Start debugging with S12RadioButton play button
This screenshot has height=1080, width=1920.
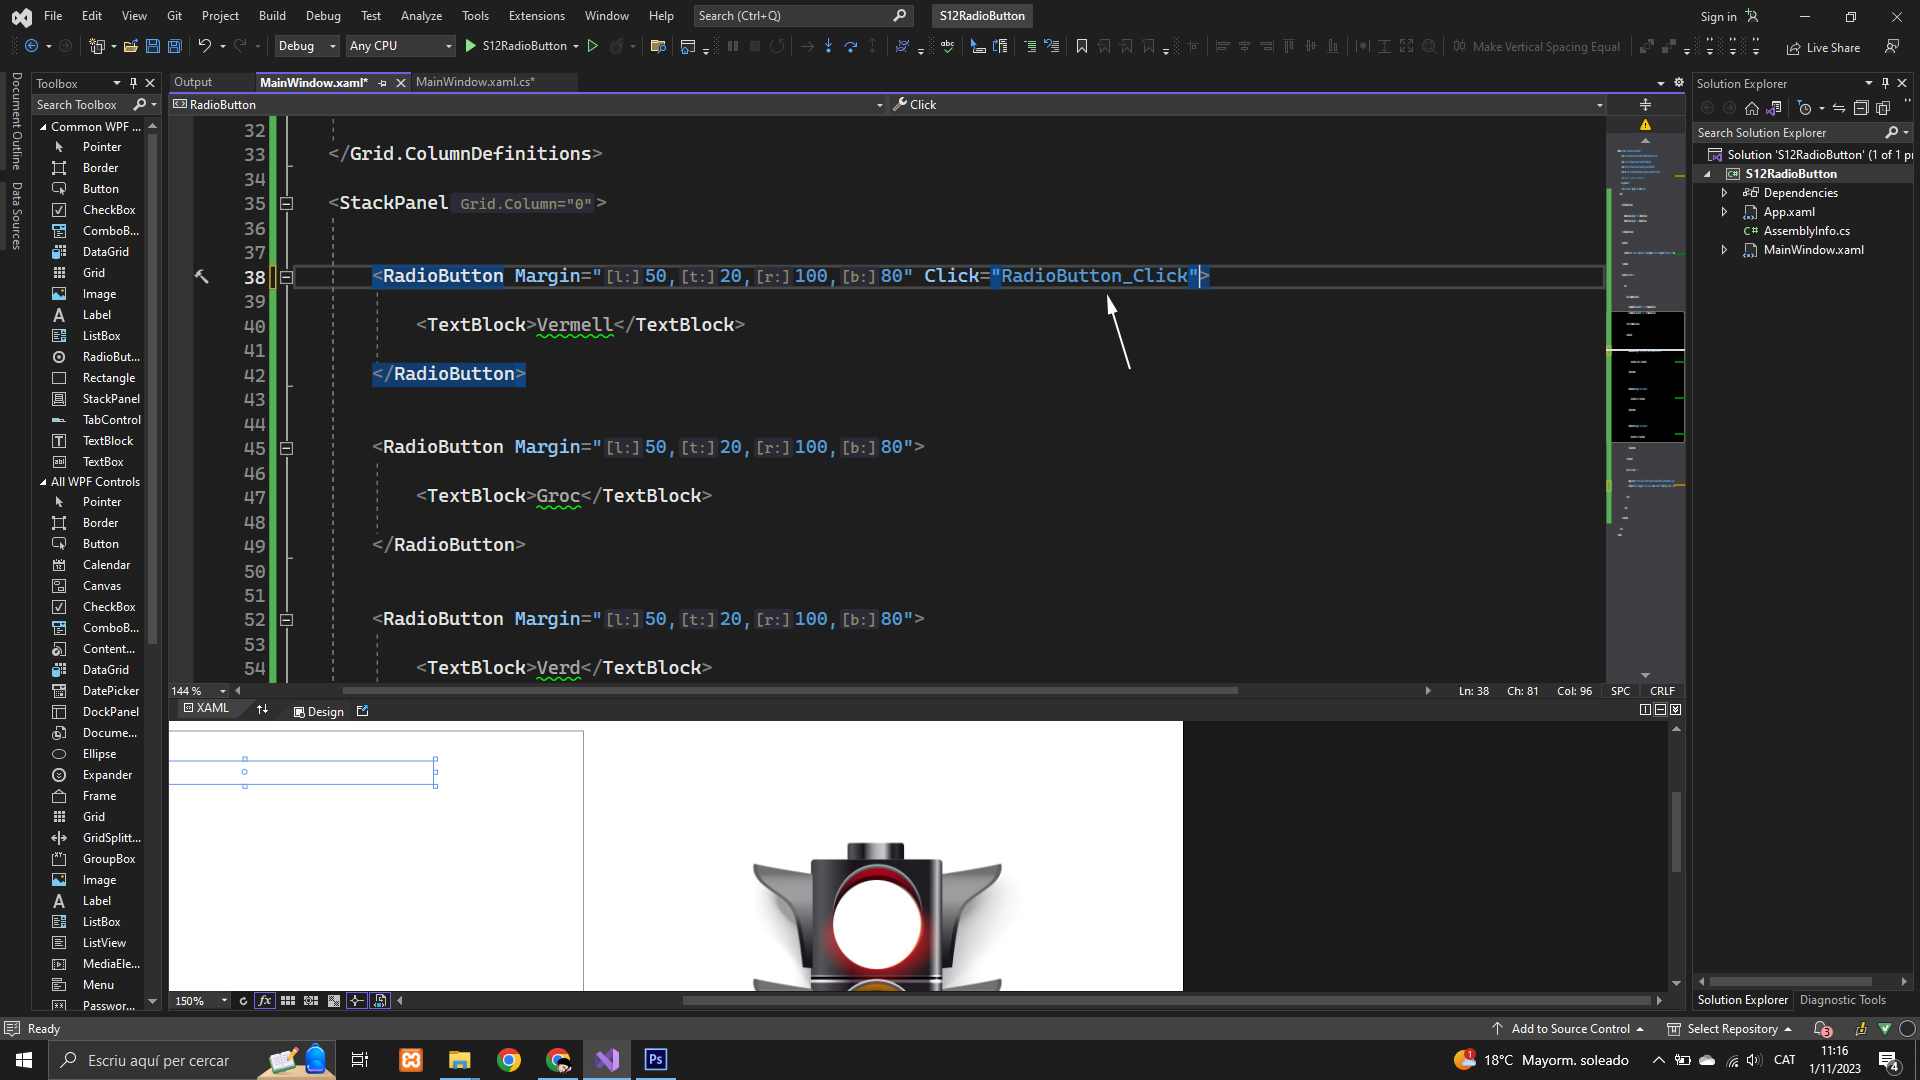(x=470, y=46)
